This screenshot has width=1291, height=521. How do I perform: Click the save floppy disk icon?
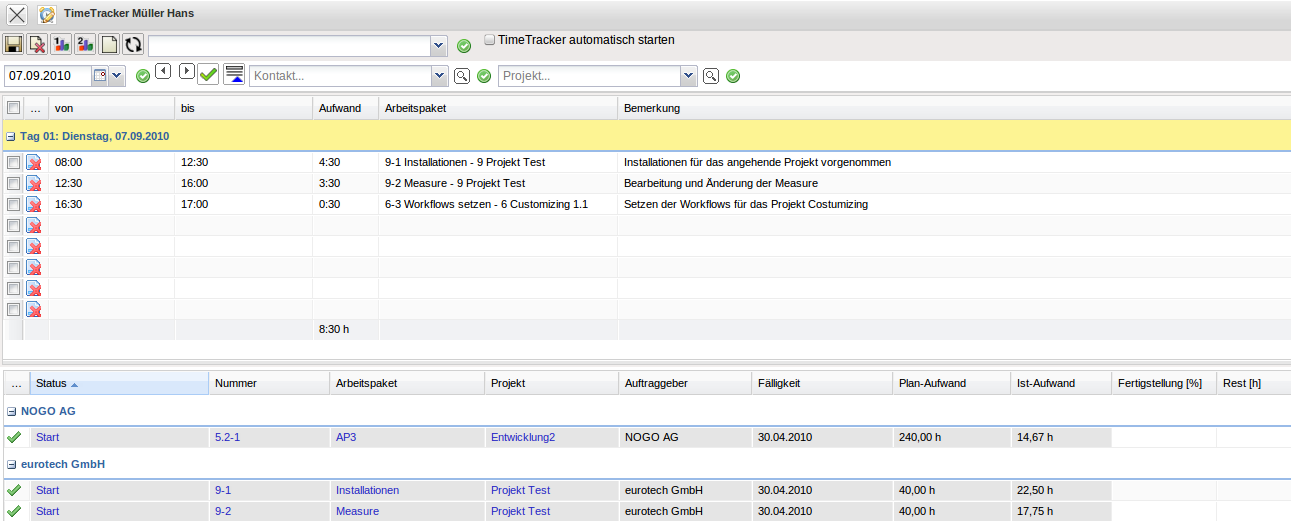[x=13, y=45]
